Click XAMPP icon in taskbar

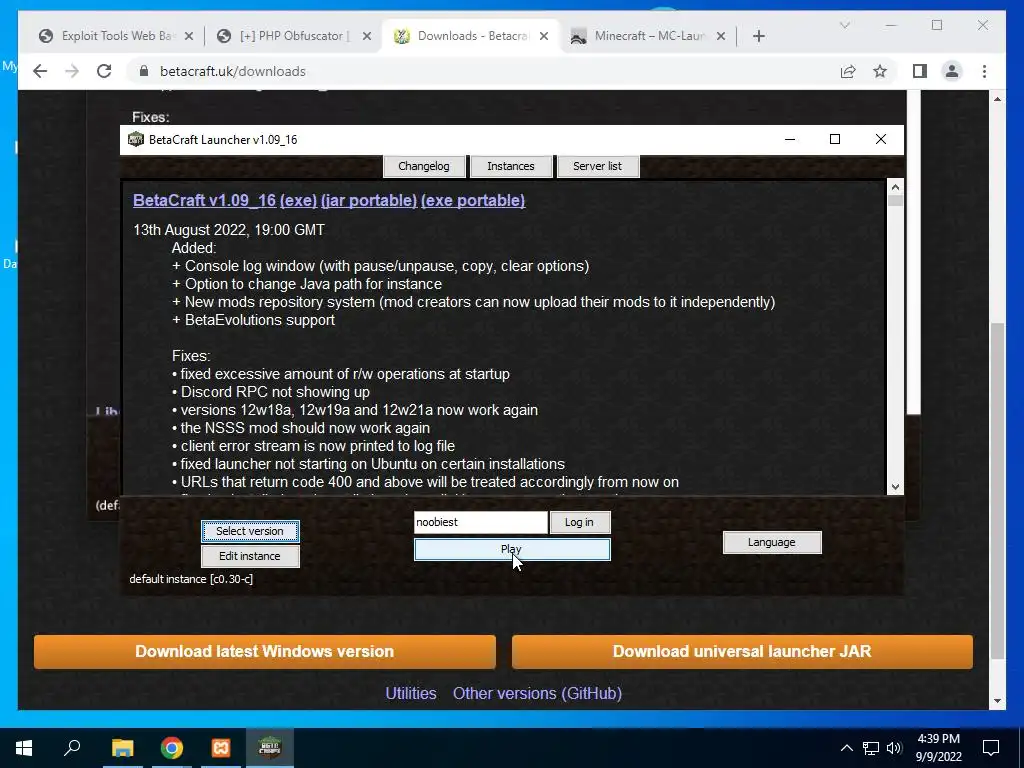221,748
